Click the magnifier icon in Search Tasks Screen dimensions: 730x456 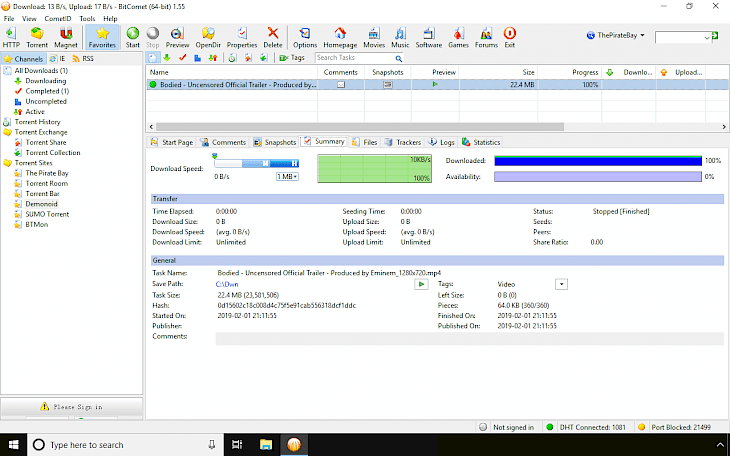[x=399, y=58]
